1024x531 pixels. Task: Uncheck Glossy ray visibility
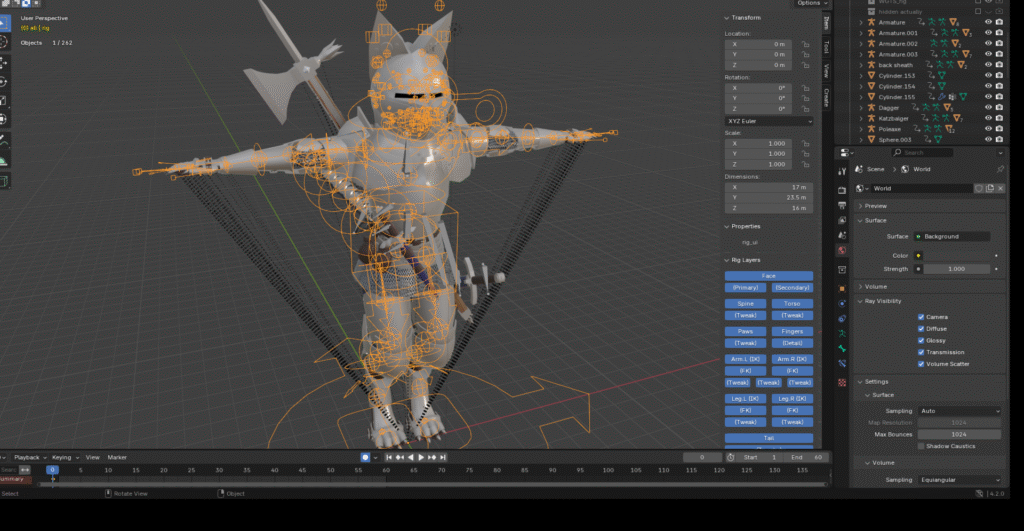click(922, 340)
